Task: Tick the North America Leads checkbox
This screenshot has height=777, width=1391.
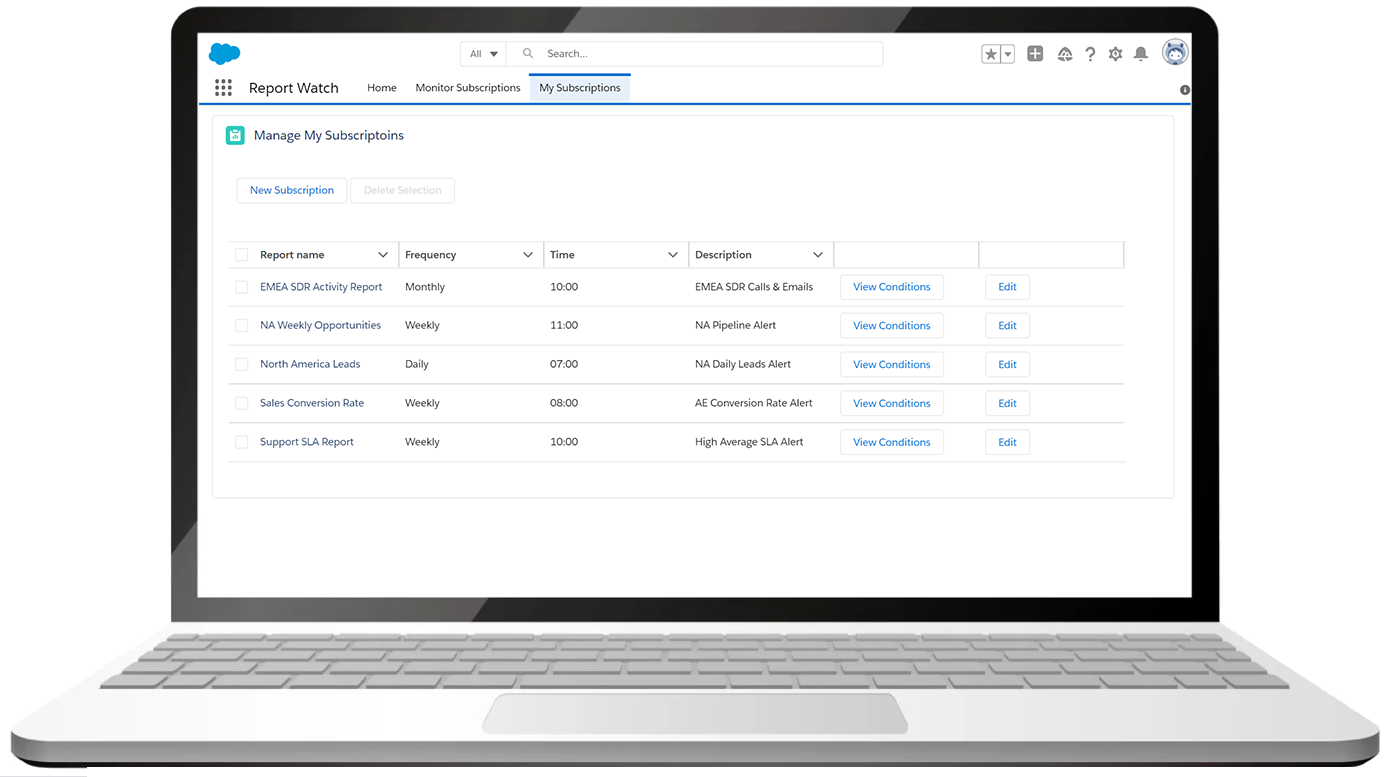Action: (241, 364)
